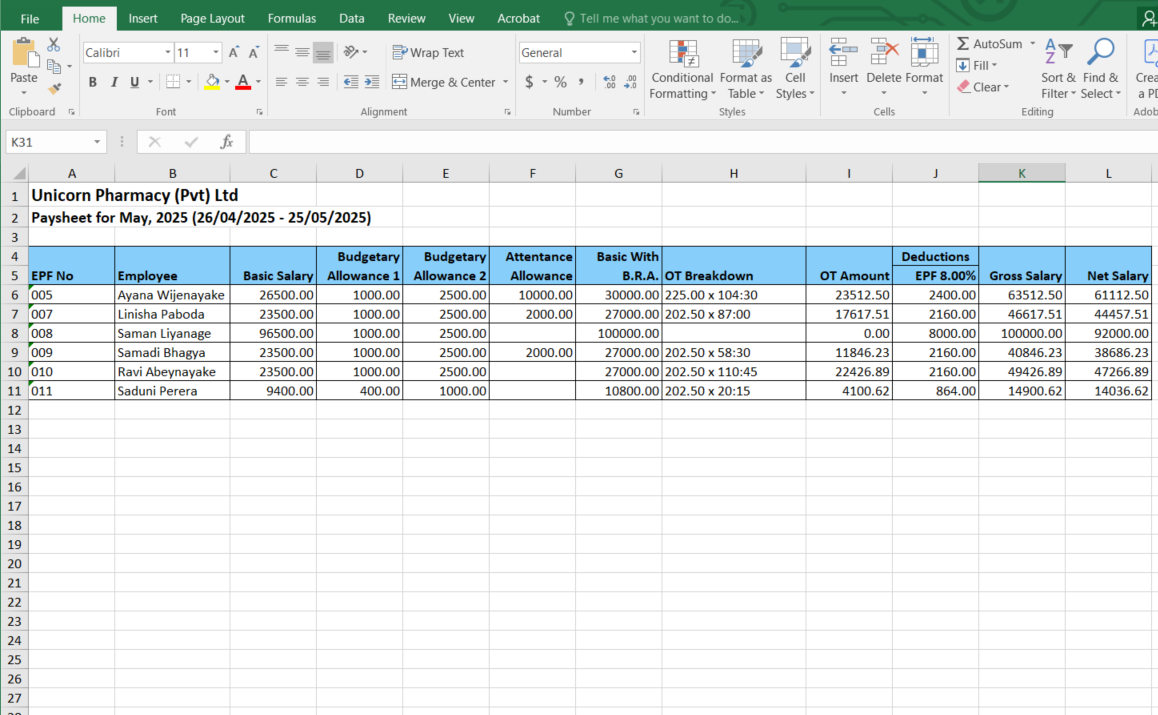Click the Select All corner button

click(16, 173)
